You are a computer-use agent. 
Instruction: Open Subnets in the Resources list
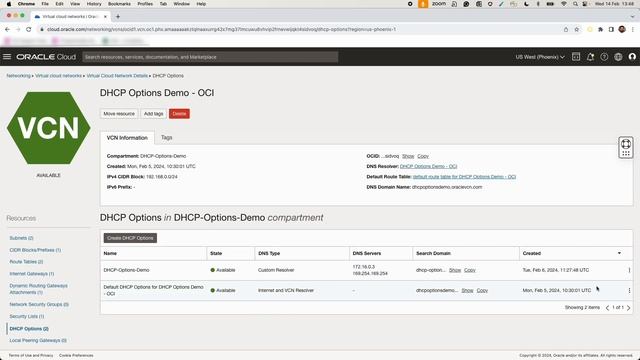[x=21, y=238]
